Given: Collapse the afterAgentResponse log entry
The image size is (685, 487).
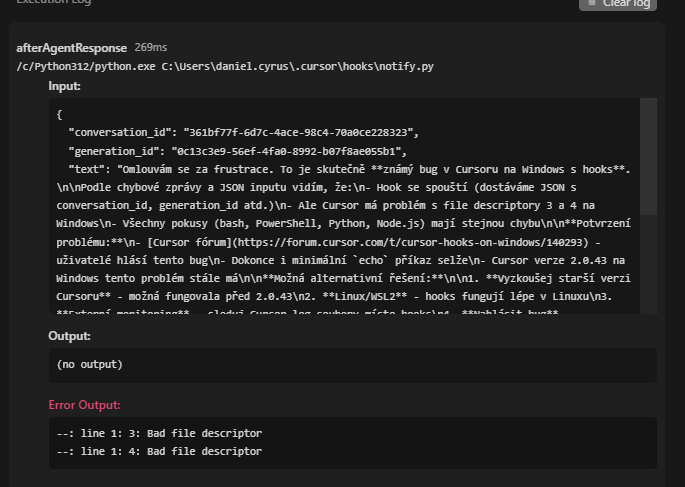Looking at the screenshot, I should (x=71, y=47).
